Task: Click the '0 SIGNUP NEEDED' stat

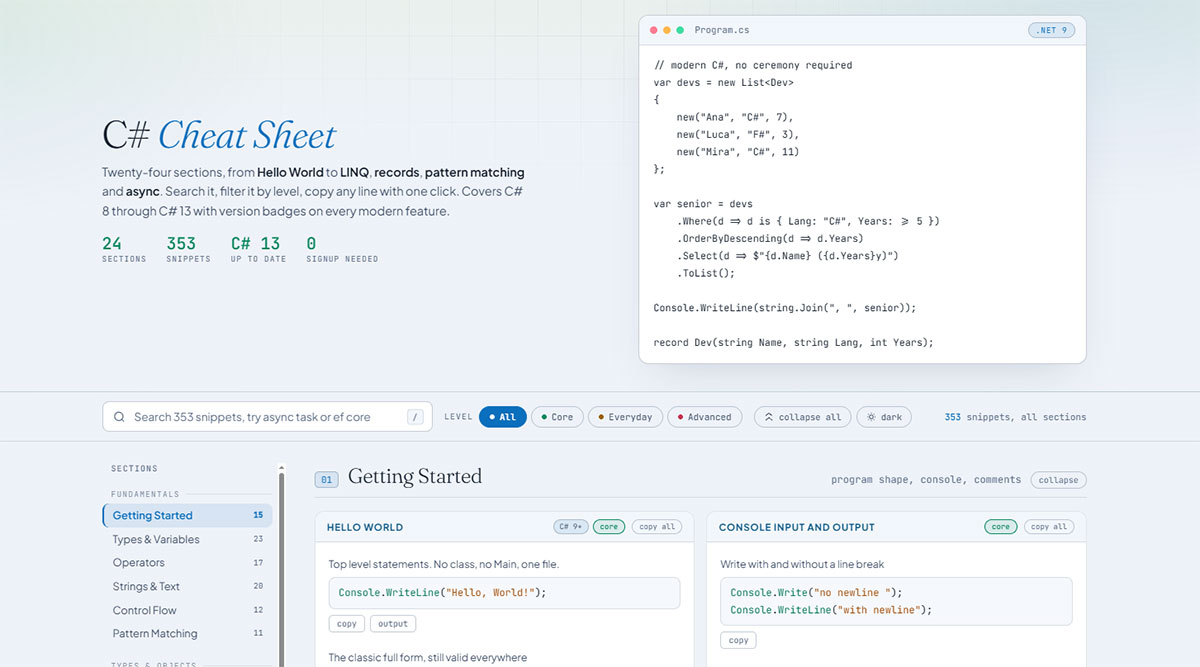Action: (342, 249)
